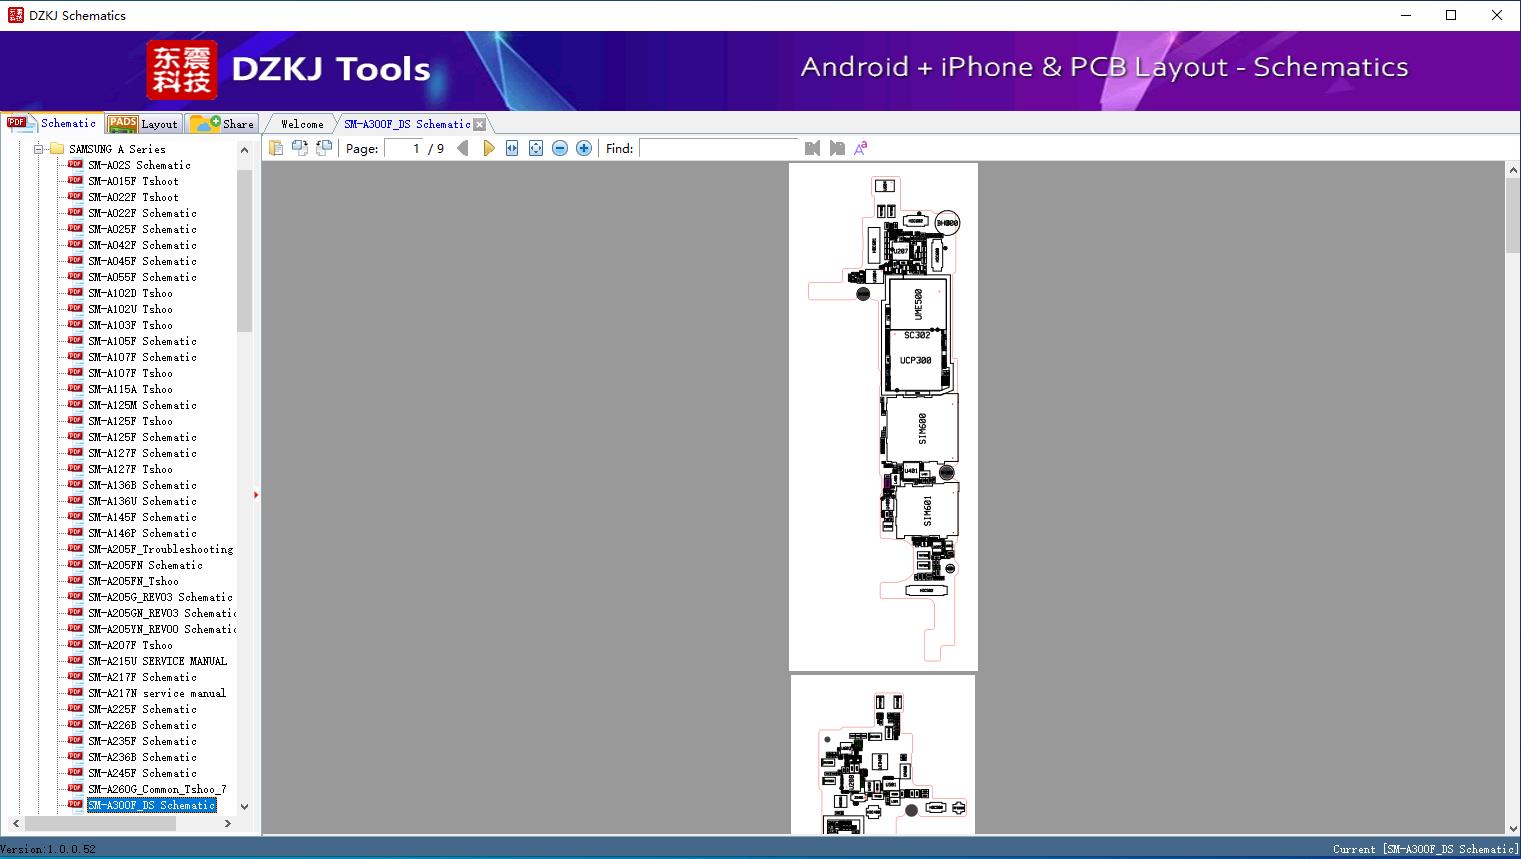Open SM-A115A Tshoo entry

point(130,389)
